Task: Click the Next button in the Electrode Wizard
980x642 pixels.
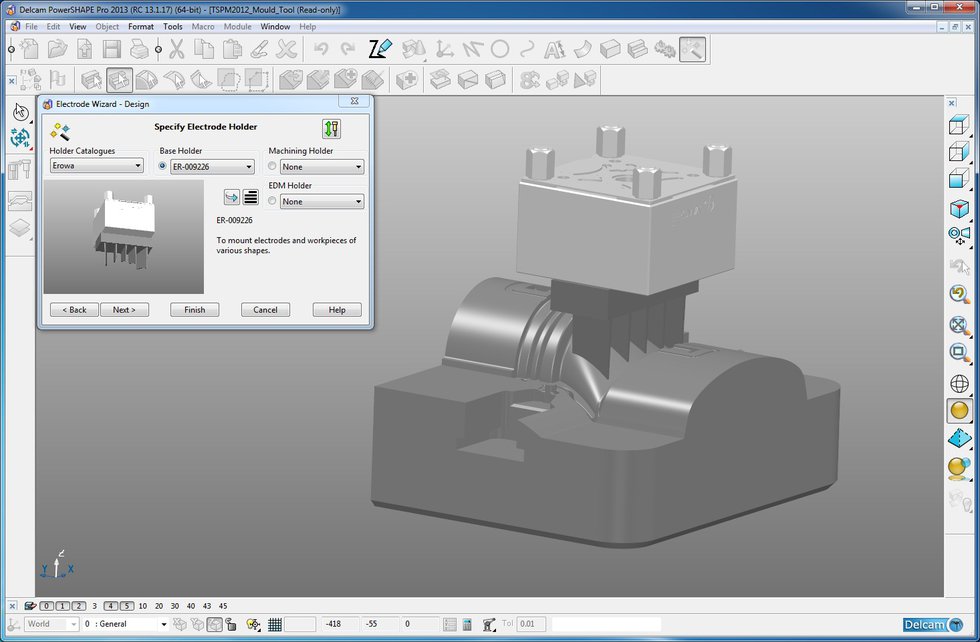Action: pyautogui.click(x=124, y=310)
